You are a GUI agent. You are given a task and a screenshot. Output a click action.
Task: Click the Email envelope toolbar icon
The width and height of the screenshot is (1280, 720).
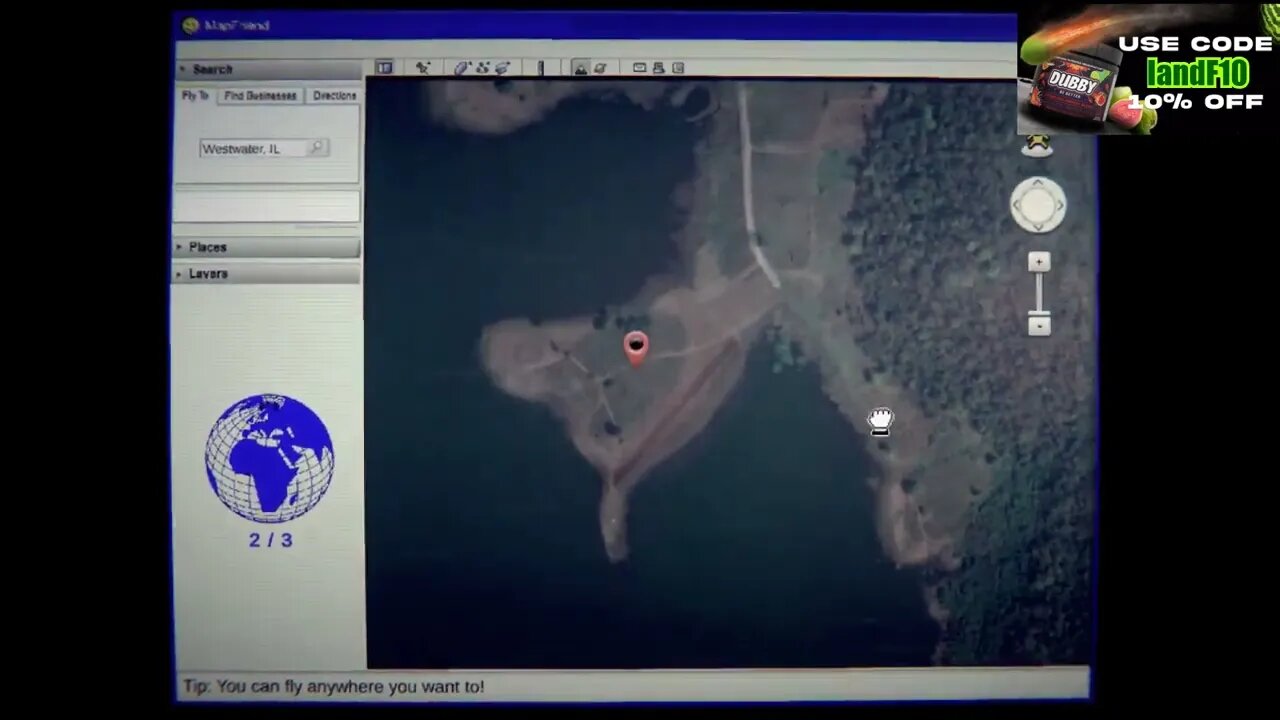(640, 68)
